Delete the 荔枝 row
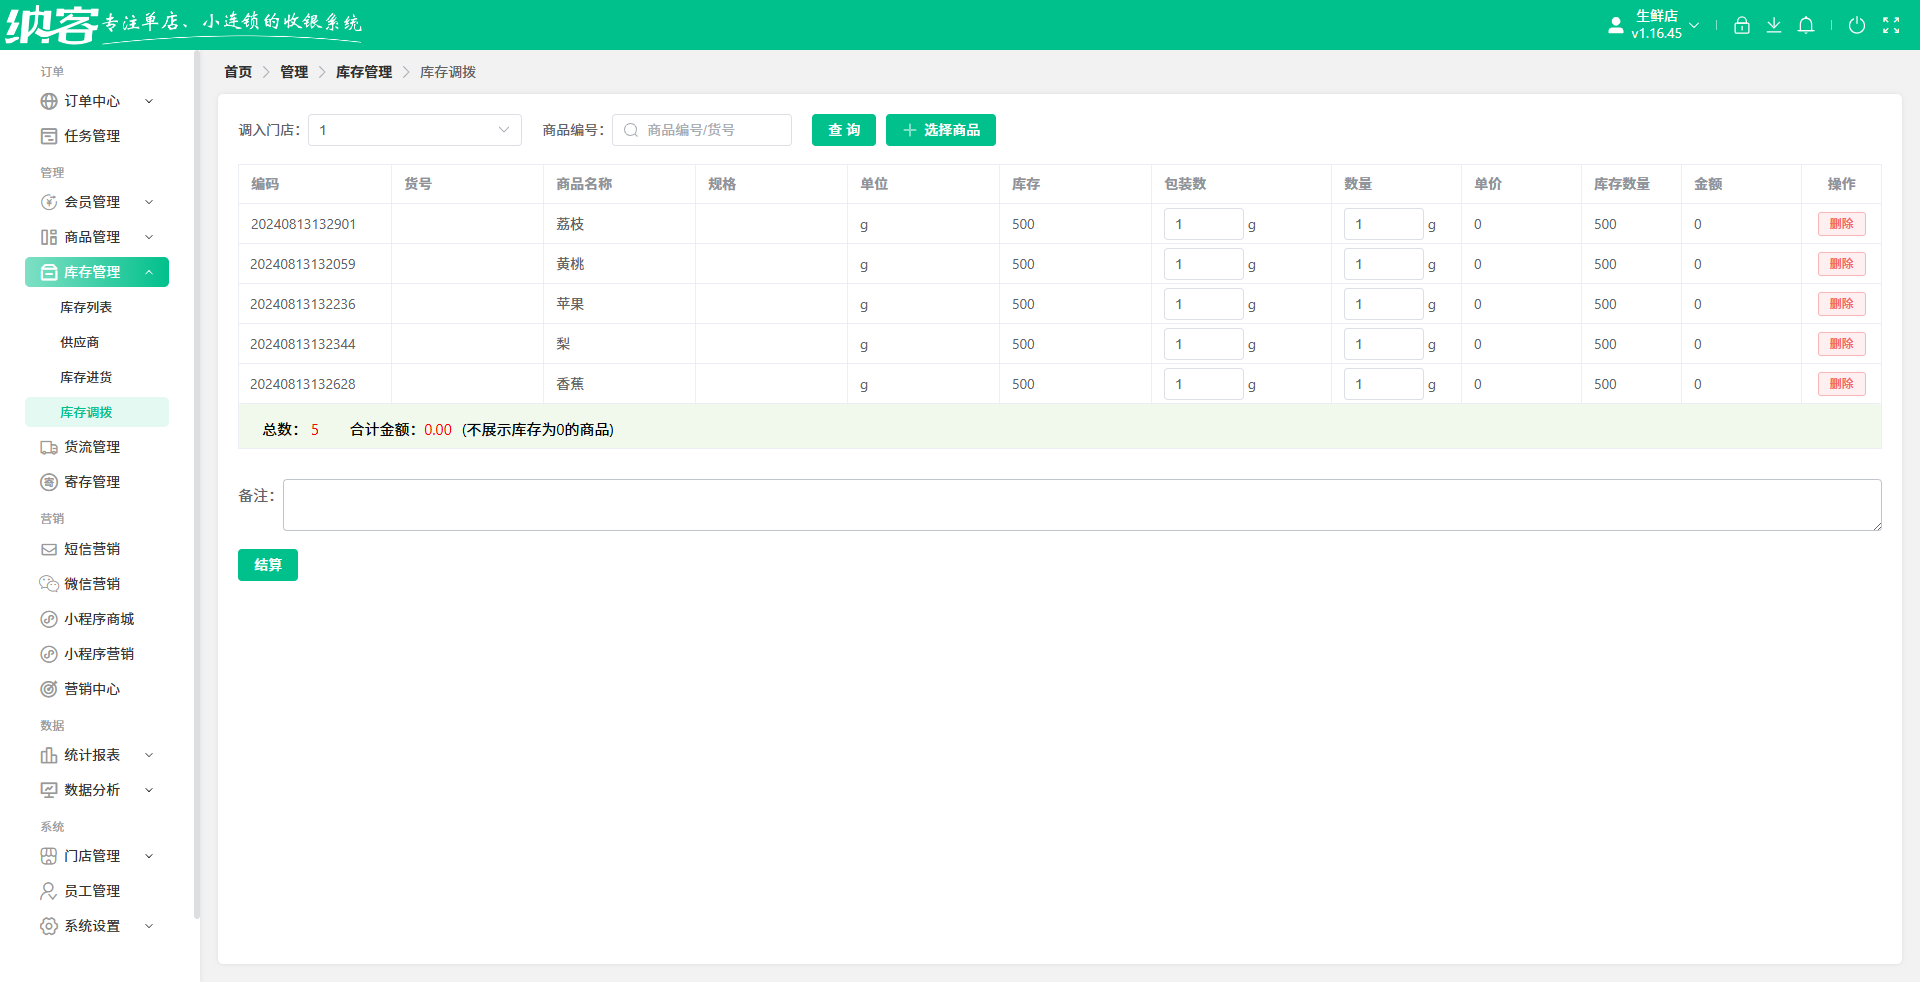 click(1842, 224)
